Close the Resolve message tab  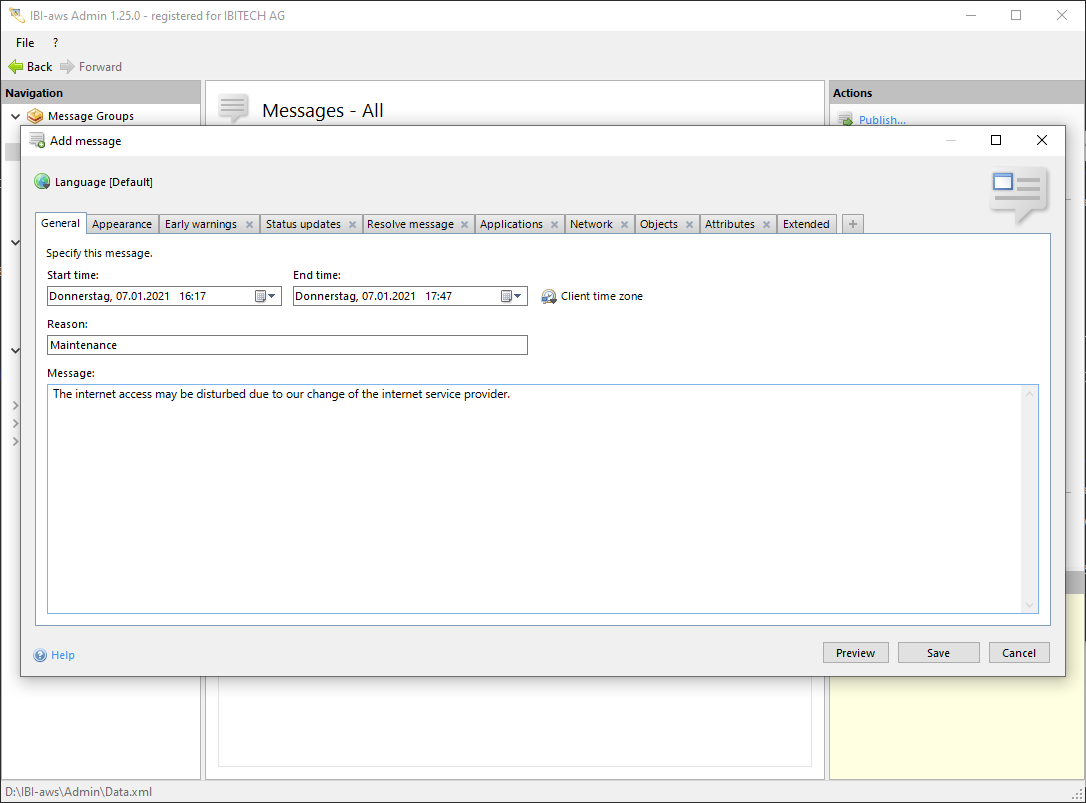(x=465, y=225)
